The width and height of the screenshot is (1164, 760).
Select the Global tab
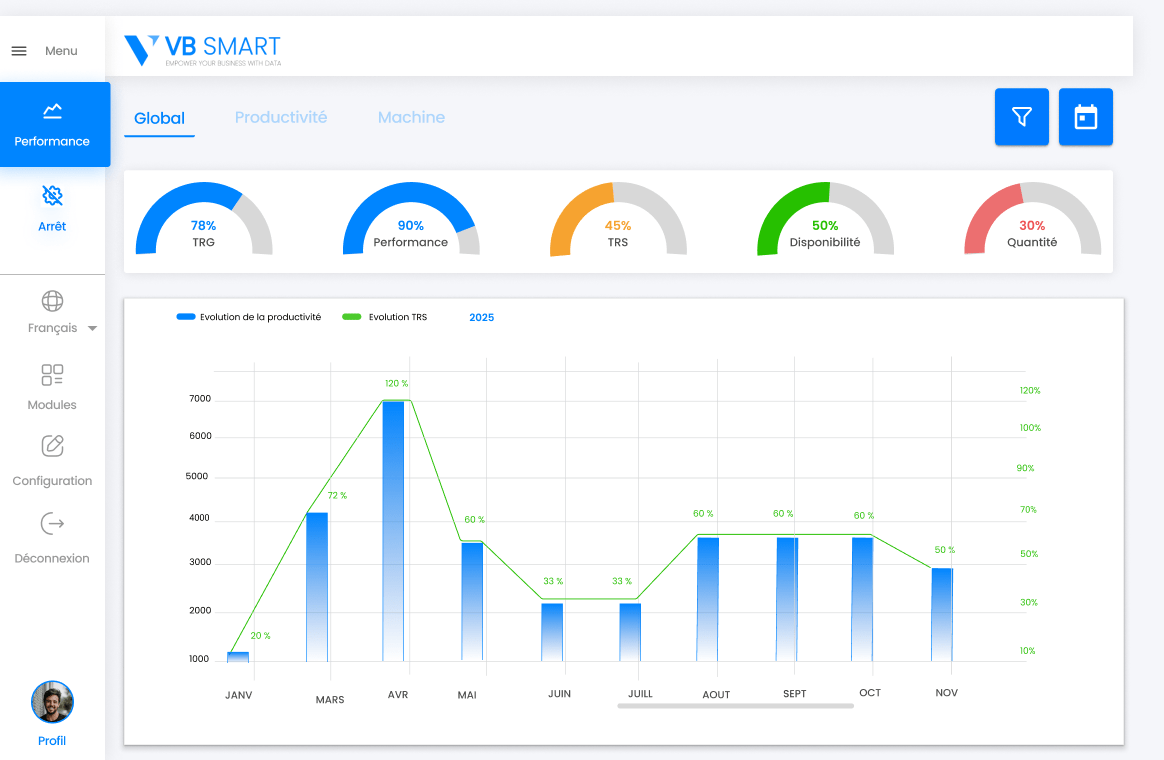pyautogui.click(x=159, y=118)
